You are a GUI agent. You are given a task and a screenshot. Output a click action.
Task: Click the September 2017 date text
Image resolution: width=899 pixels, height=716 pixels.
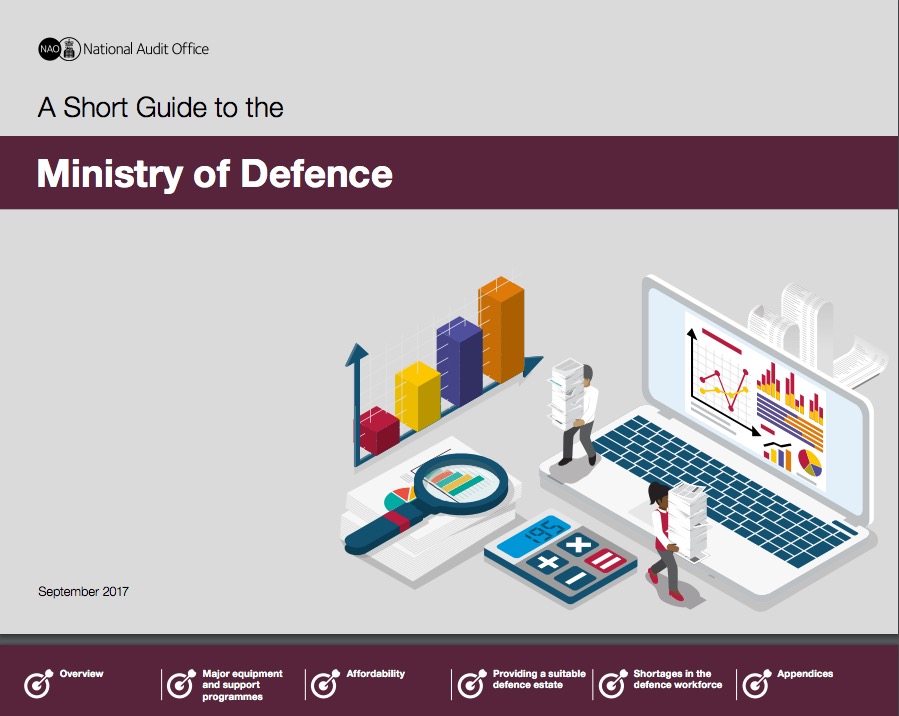coord(83,592)
